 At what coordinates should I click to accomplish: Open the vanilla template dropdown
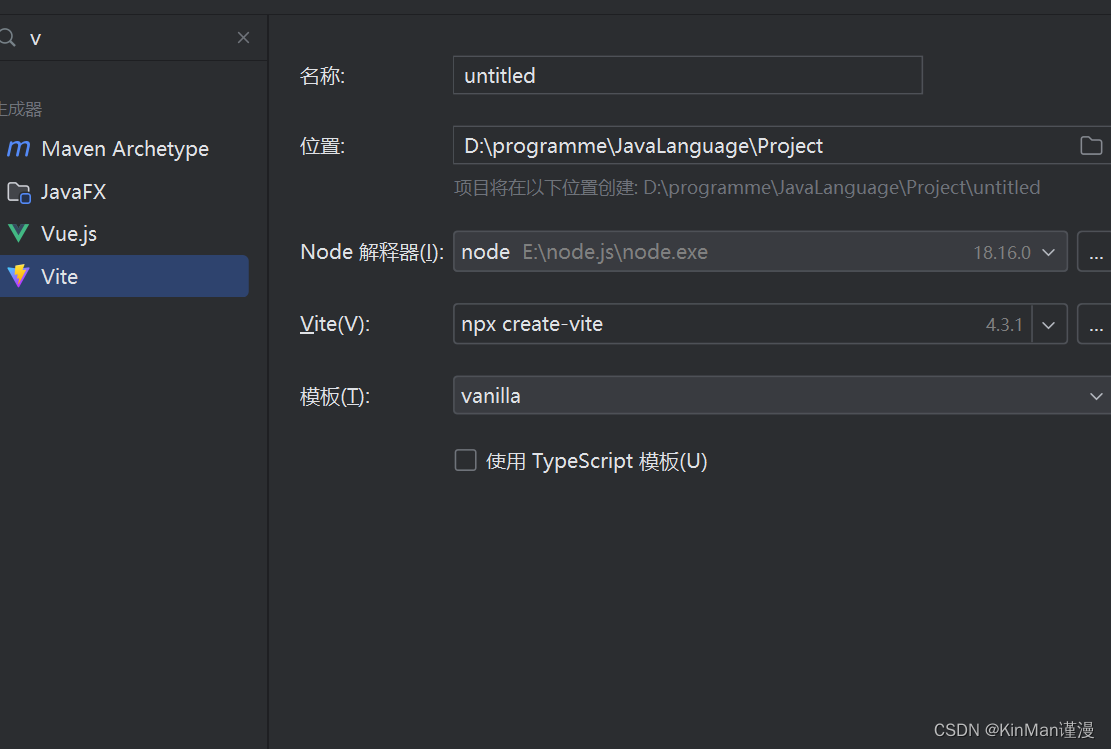[782, 395]
